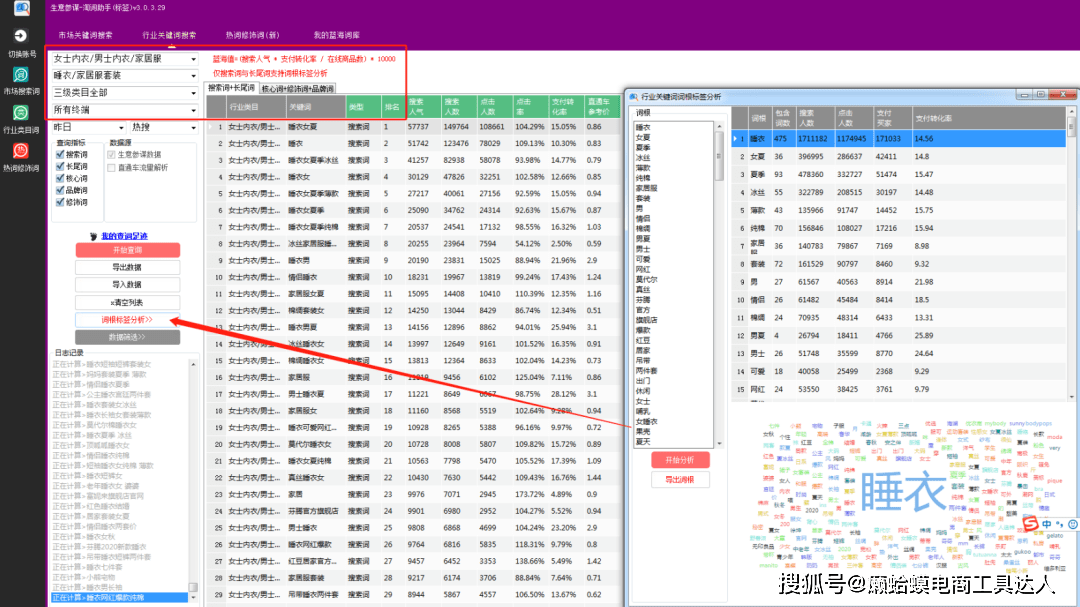Enable the 直通车流量解析 checkbox
This screenshot has height=607, width=1080.
click(112, 167)
